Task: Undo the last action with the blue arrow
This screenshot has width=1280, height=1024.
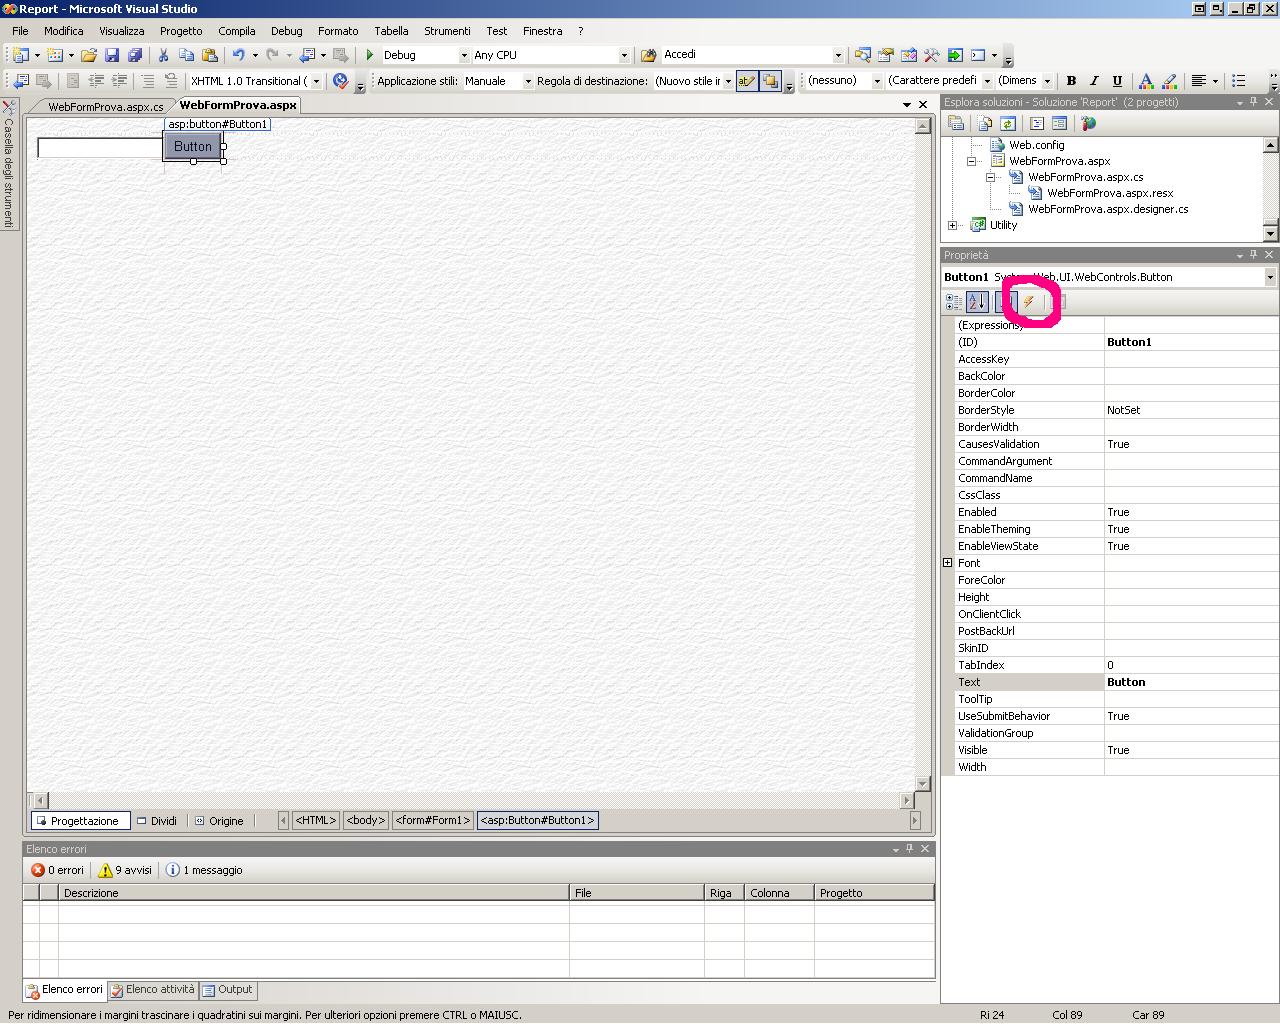Action: pos(238,55)
